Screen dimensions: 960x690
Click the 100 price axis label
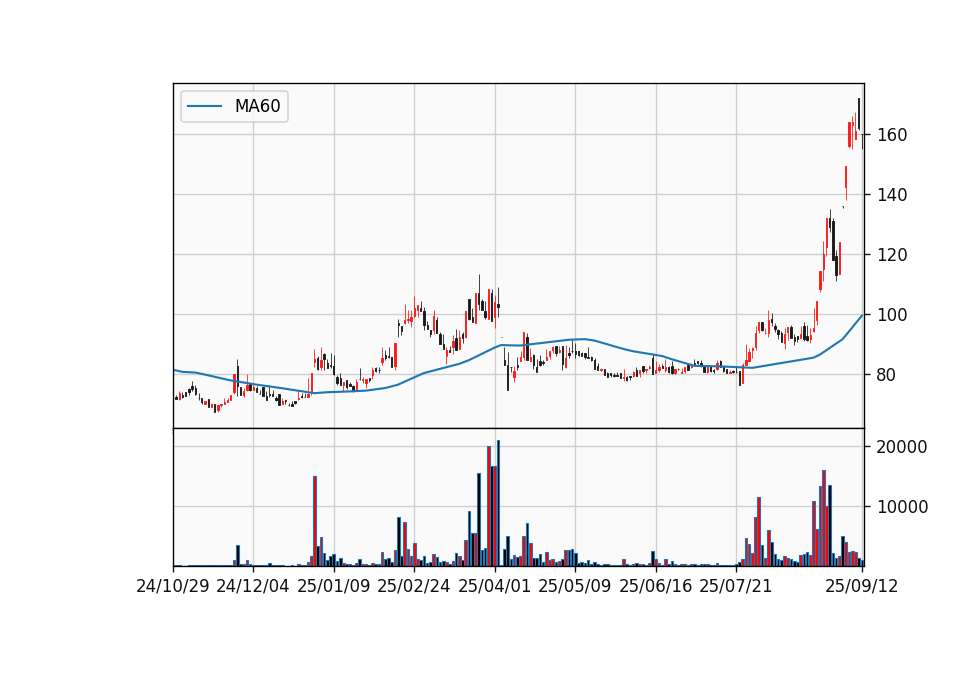892,315
